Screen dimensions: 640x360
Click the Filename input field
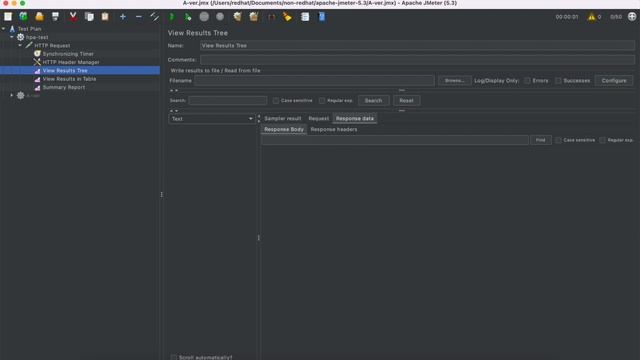(x=314, y=80)
